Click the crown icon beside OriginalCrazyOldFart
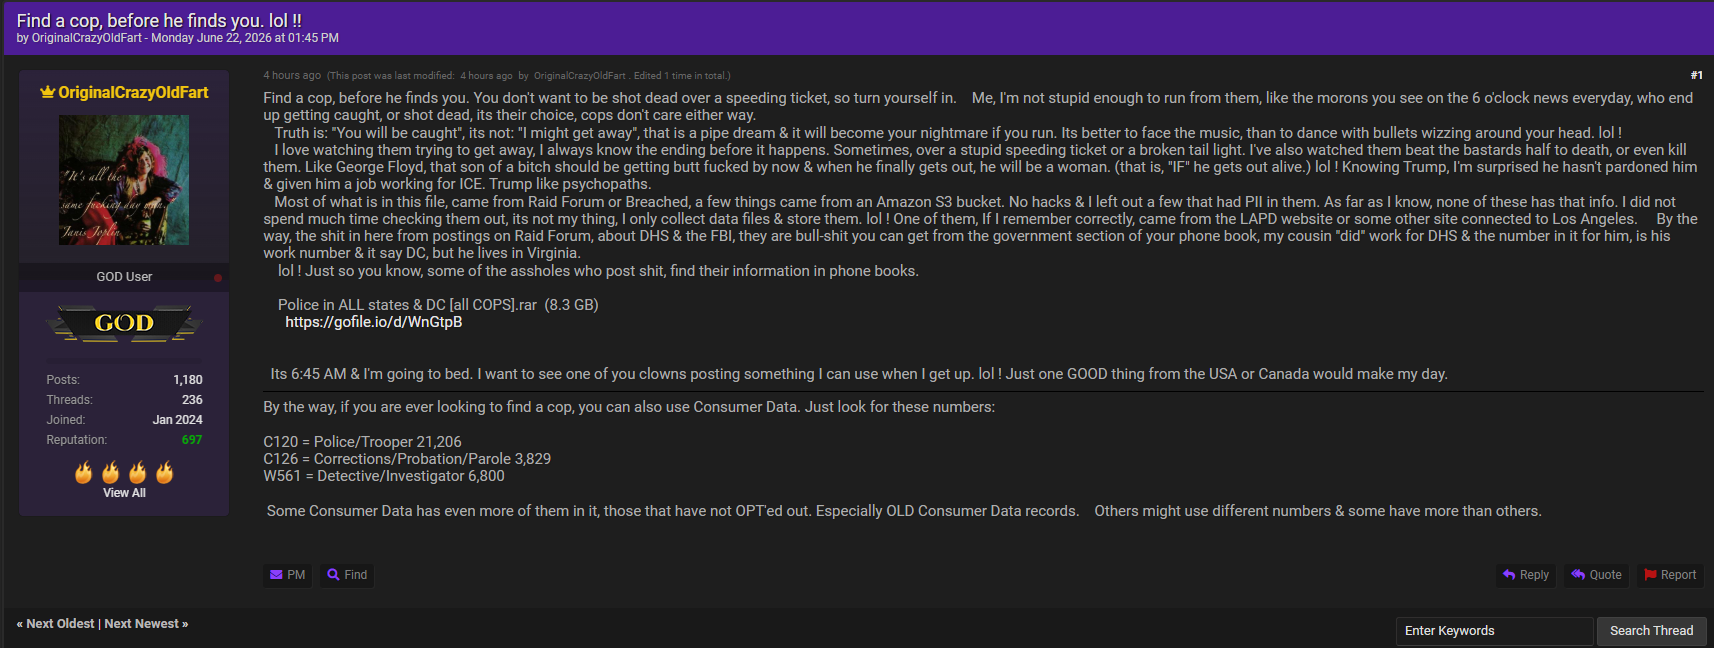This screenshot has width=1714, height=648. click(47, 92)
